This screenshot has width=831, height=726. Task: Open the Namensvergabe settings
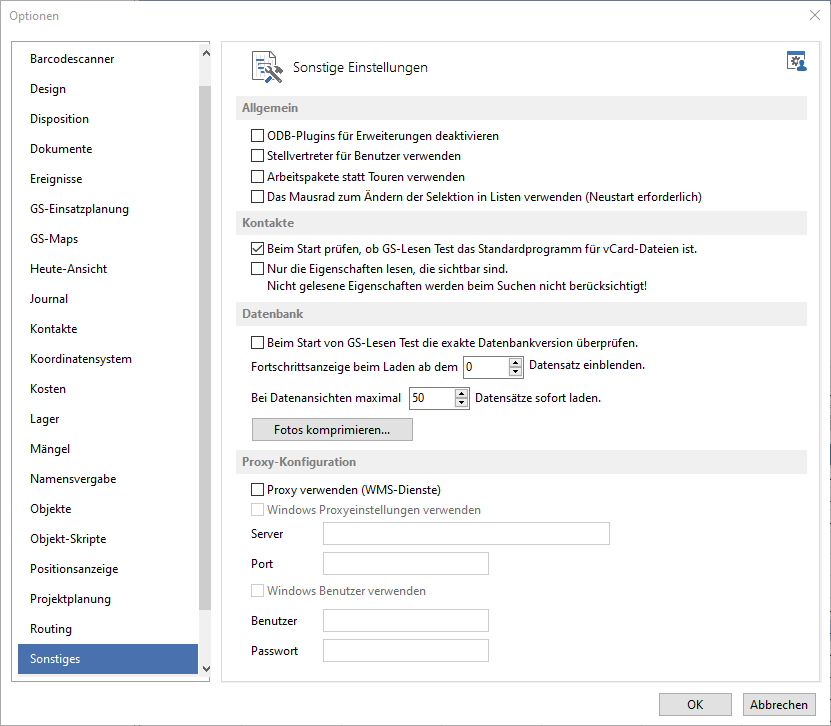click(x=108, y=479)
